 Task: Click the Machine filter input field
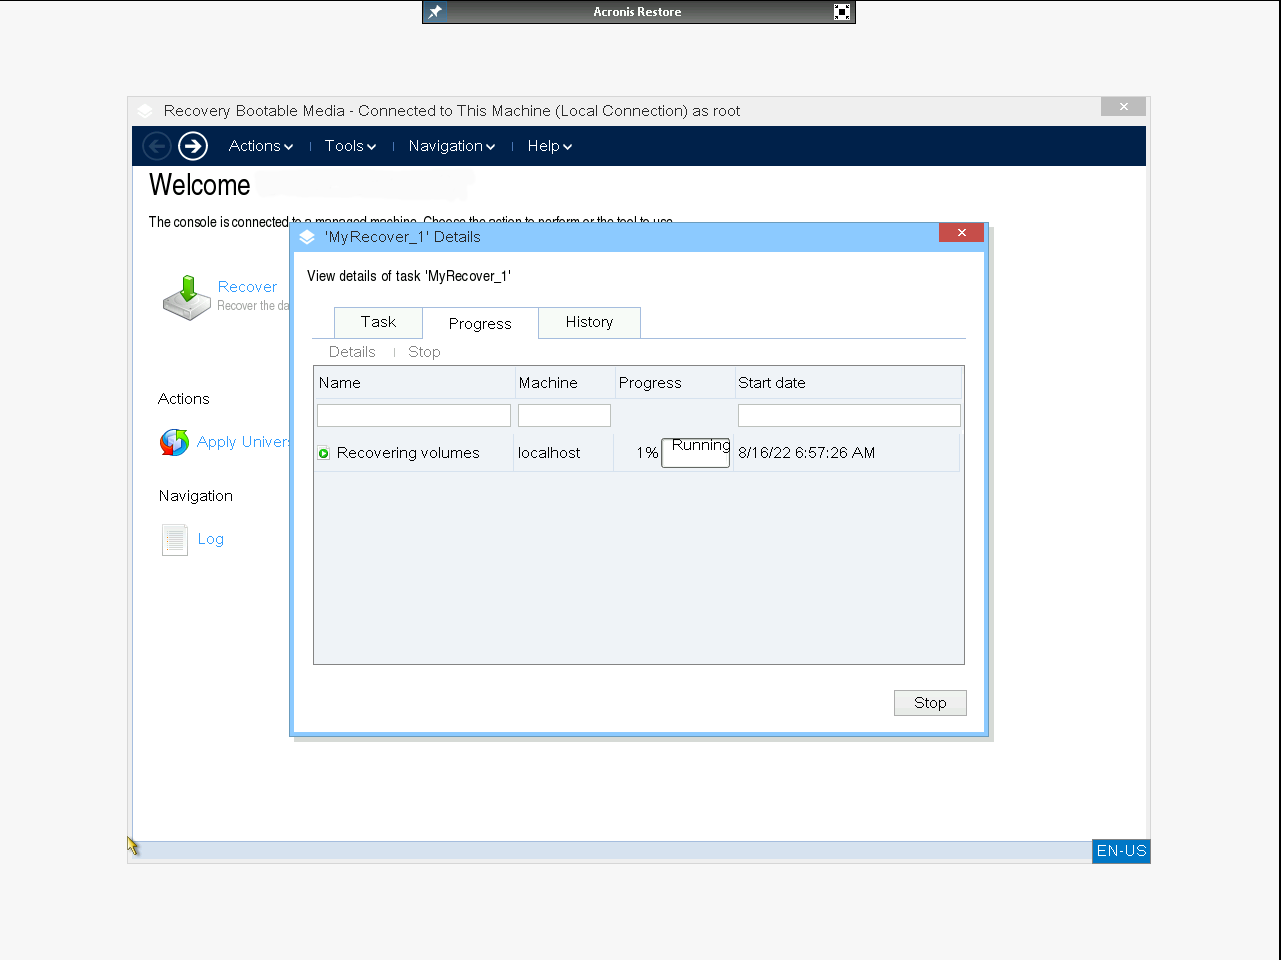click(x=564, y=415)
